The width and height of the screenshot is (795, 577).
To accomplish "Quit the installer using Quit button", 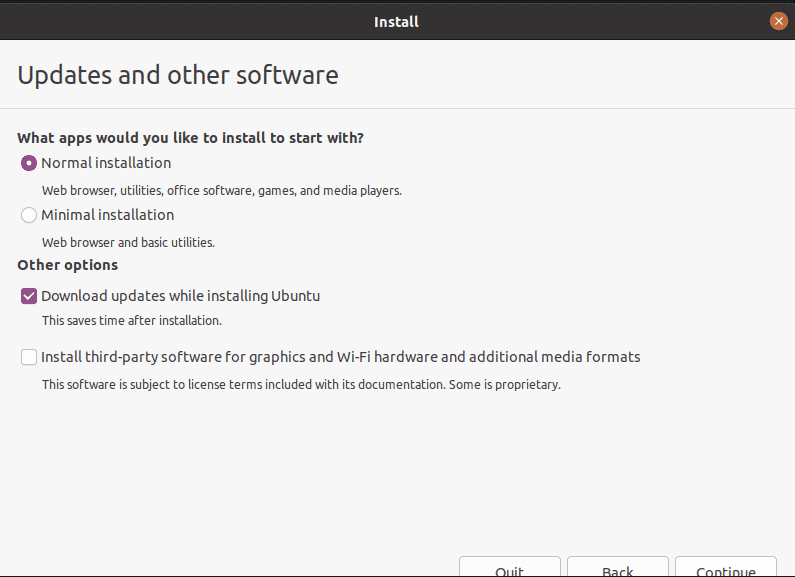I will (510, 568).
